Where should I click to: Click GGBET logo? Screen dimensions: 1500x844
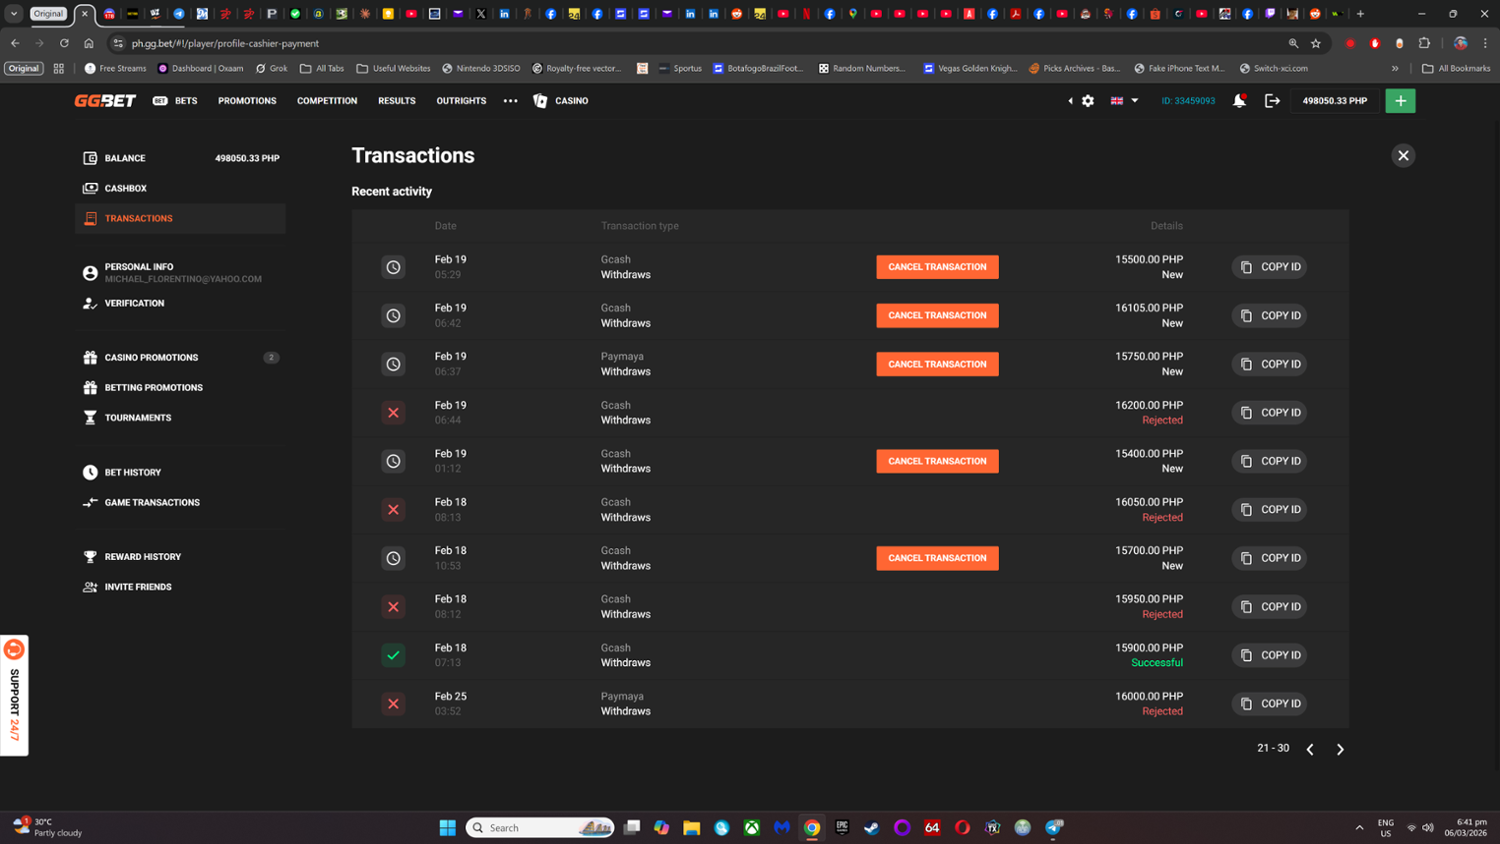(105, 101)
